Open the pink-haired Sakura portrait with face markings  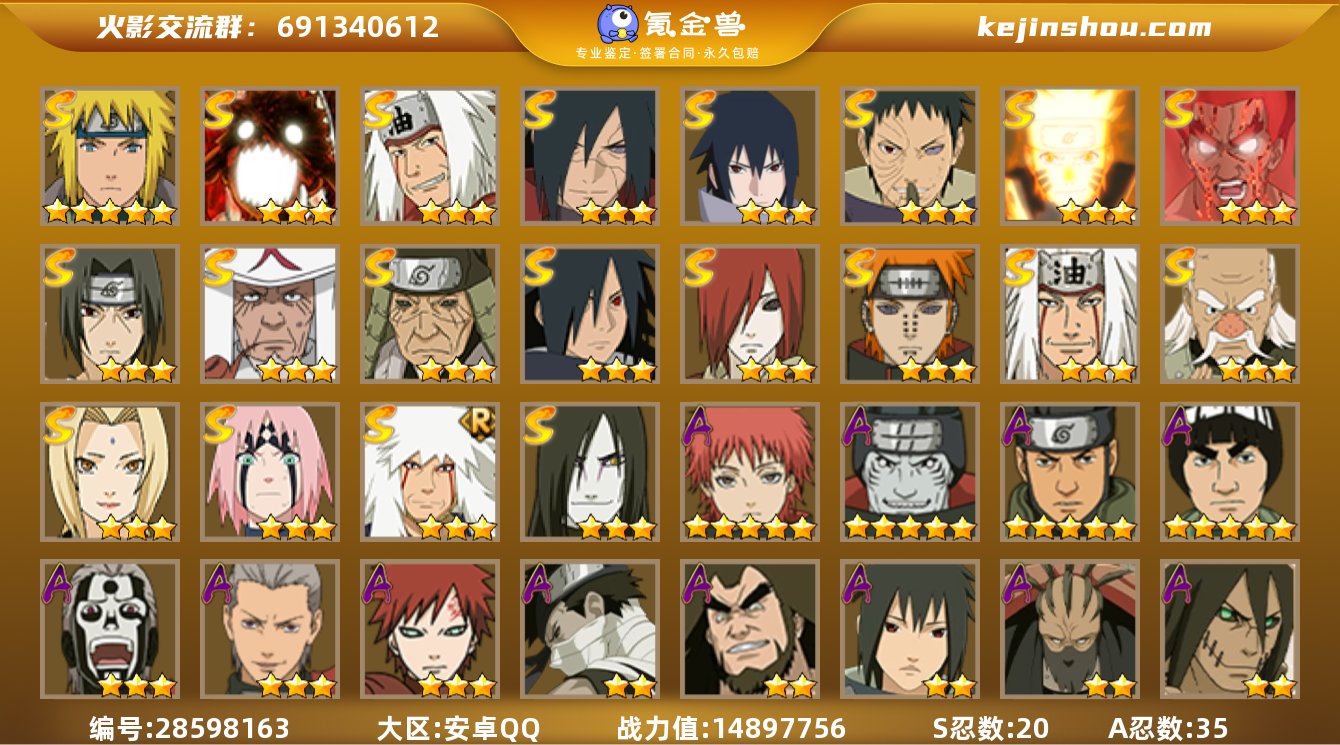(270, 472)
